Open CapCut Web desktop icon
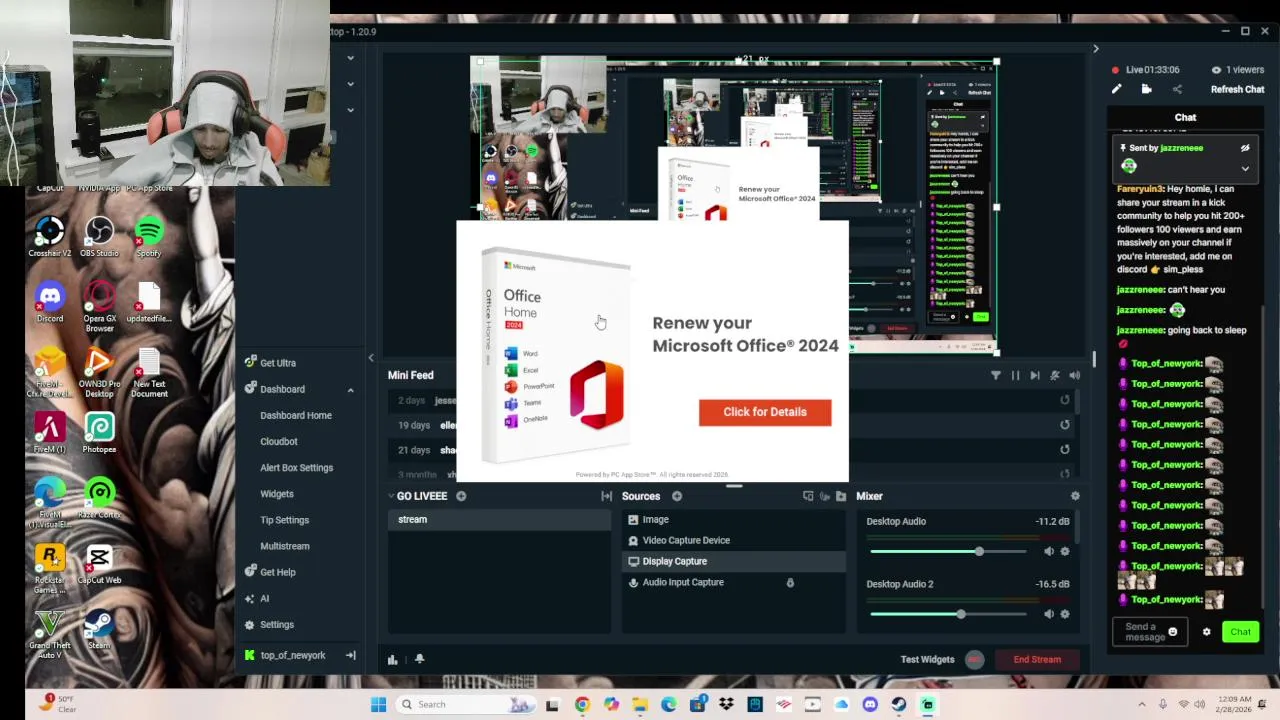Screen dimensions: 1280x720 [x=99, y=565]
